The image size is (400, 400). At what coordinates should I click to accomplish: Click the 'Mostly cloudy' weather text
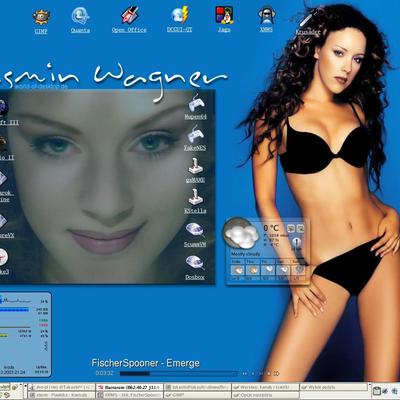point(245,254)
